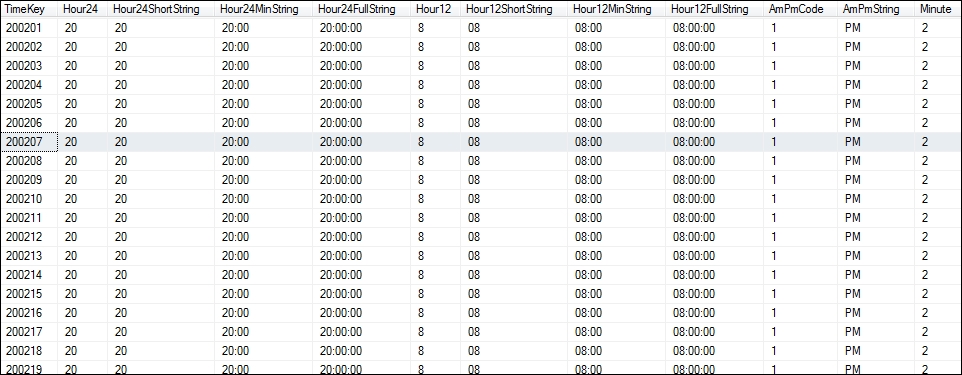Click the Hour24FullString column header
Image resolution: width=962 pixels, height=375 pixels.
tap(361, 9)
